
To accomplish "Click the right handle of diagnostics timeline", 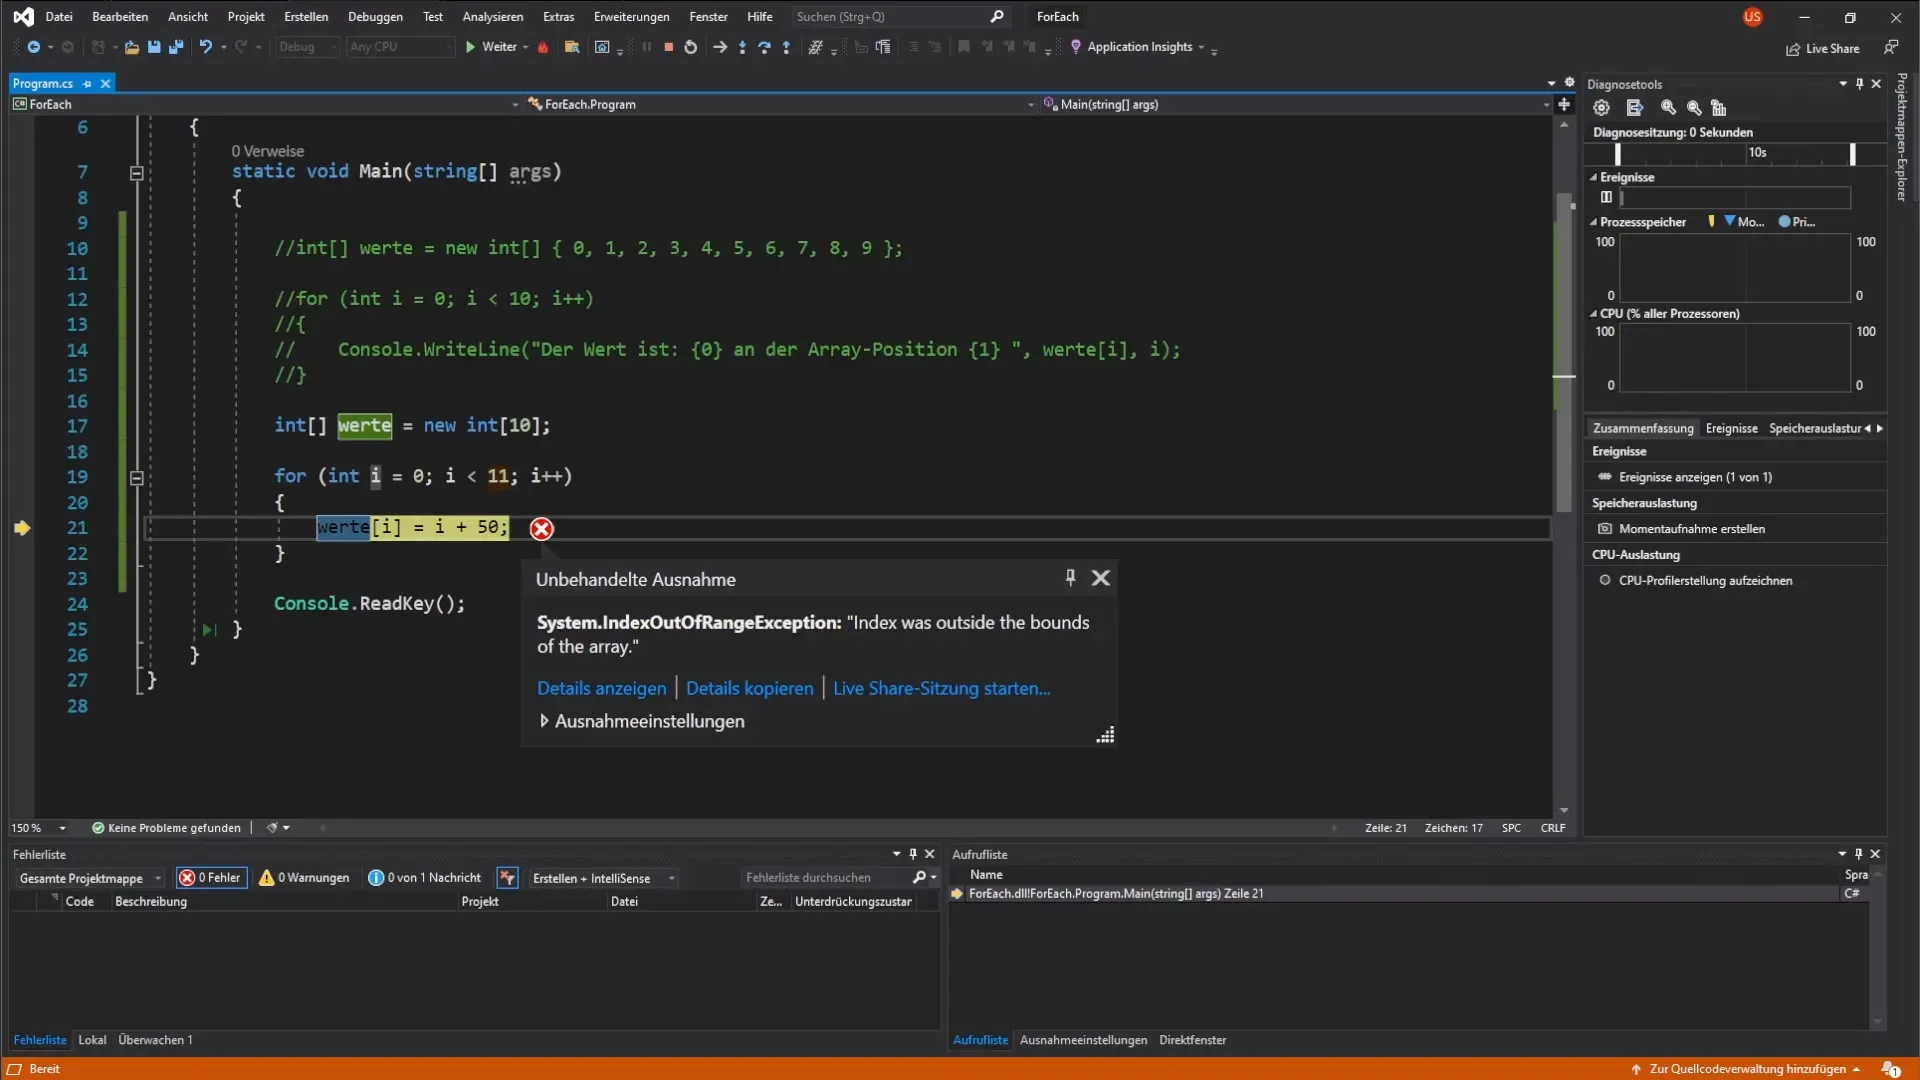I will tap(1852, 154).
